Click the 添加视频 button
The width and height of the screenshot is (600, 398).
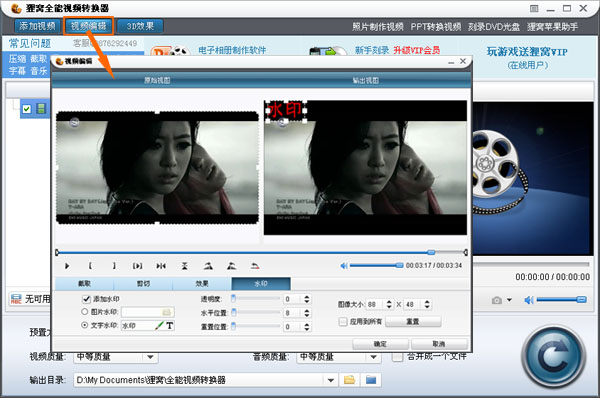pyautogui.click(x=38, y=26)
